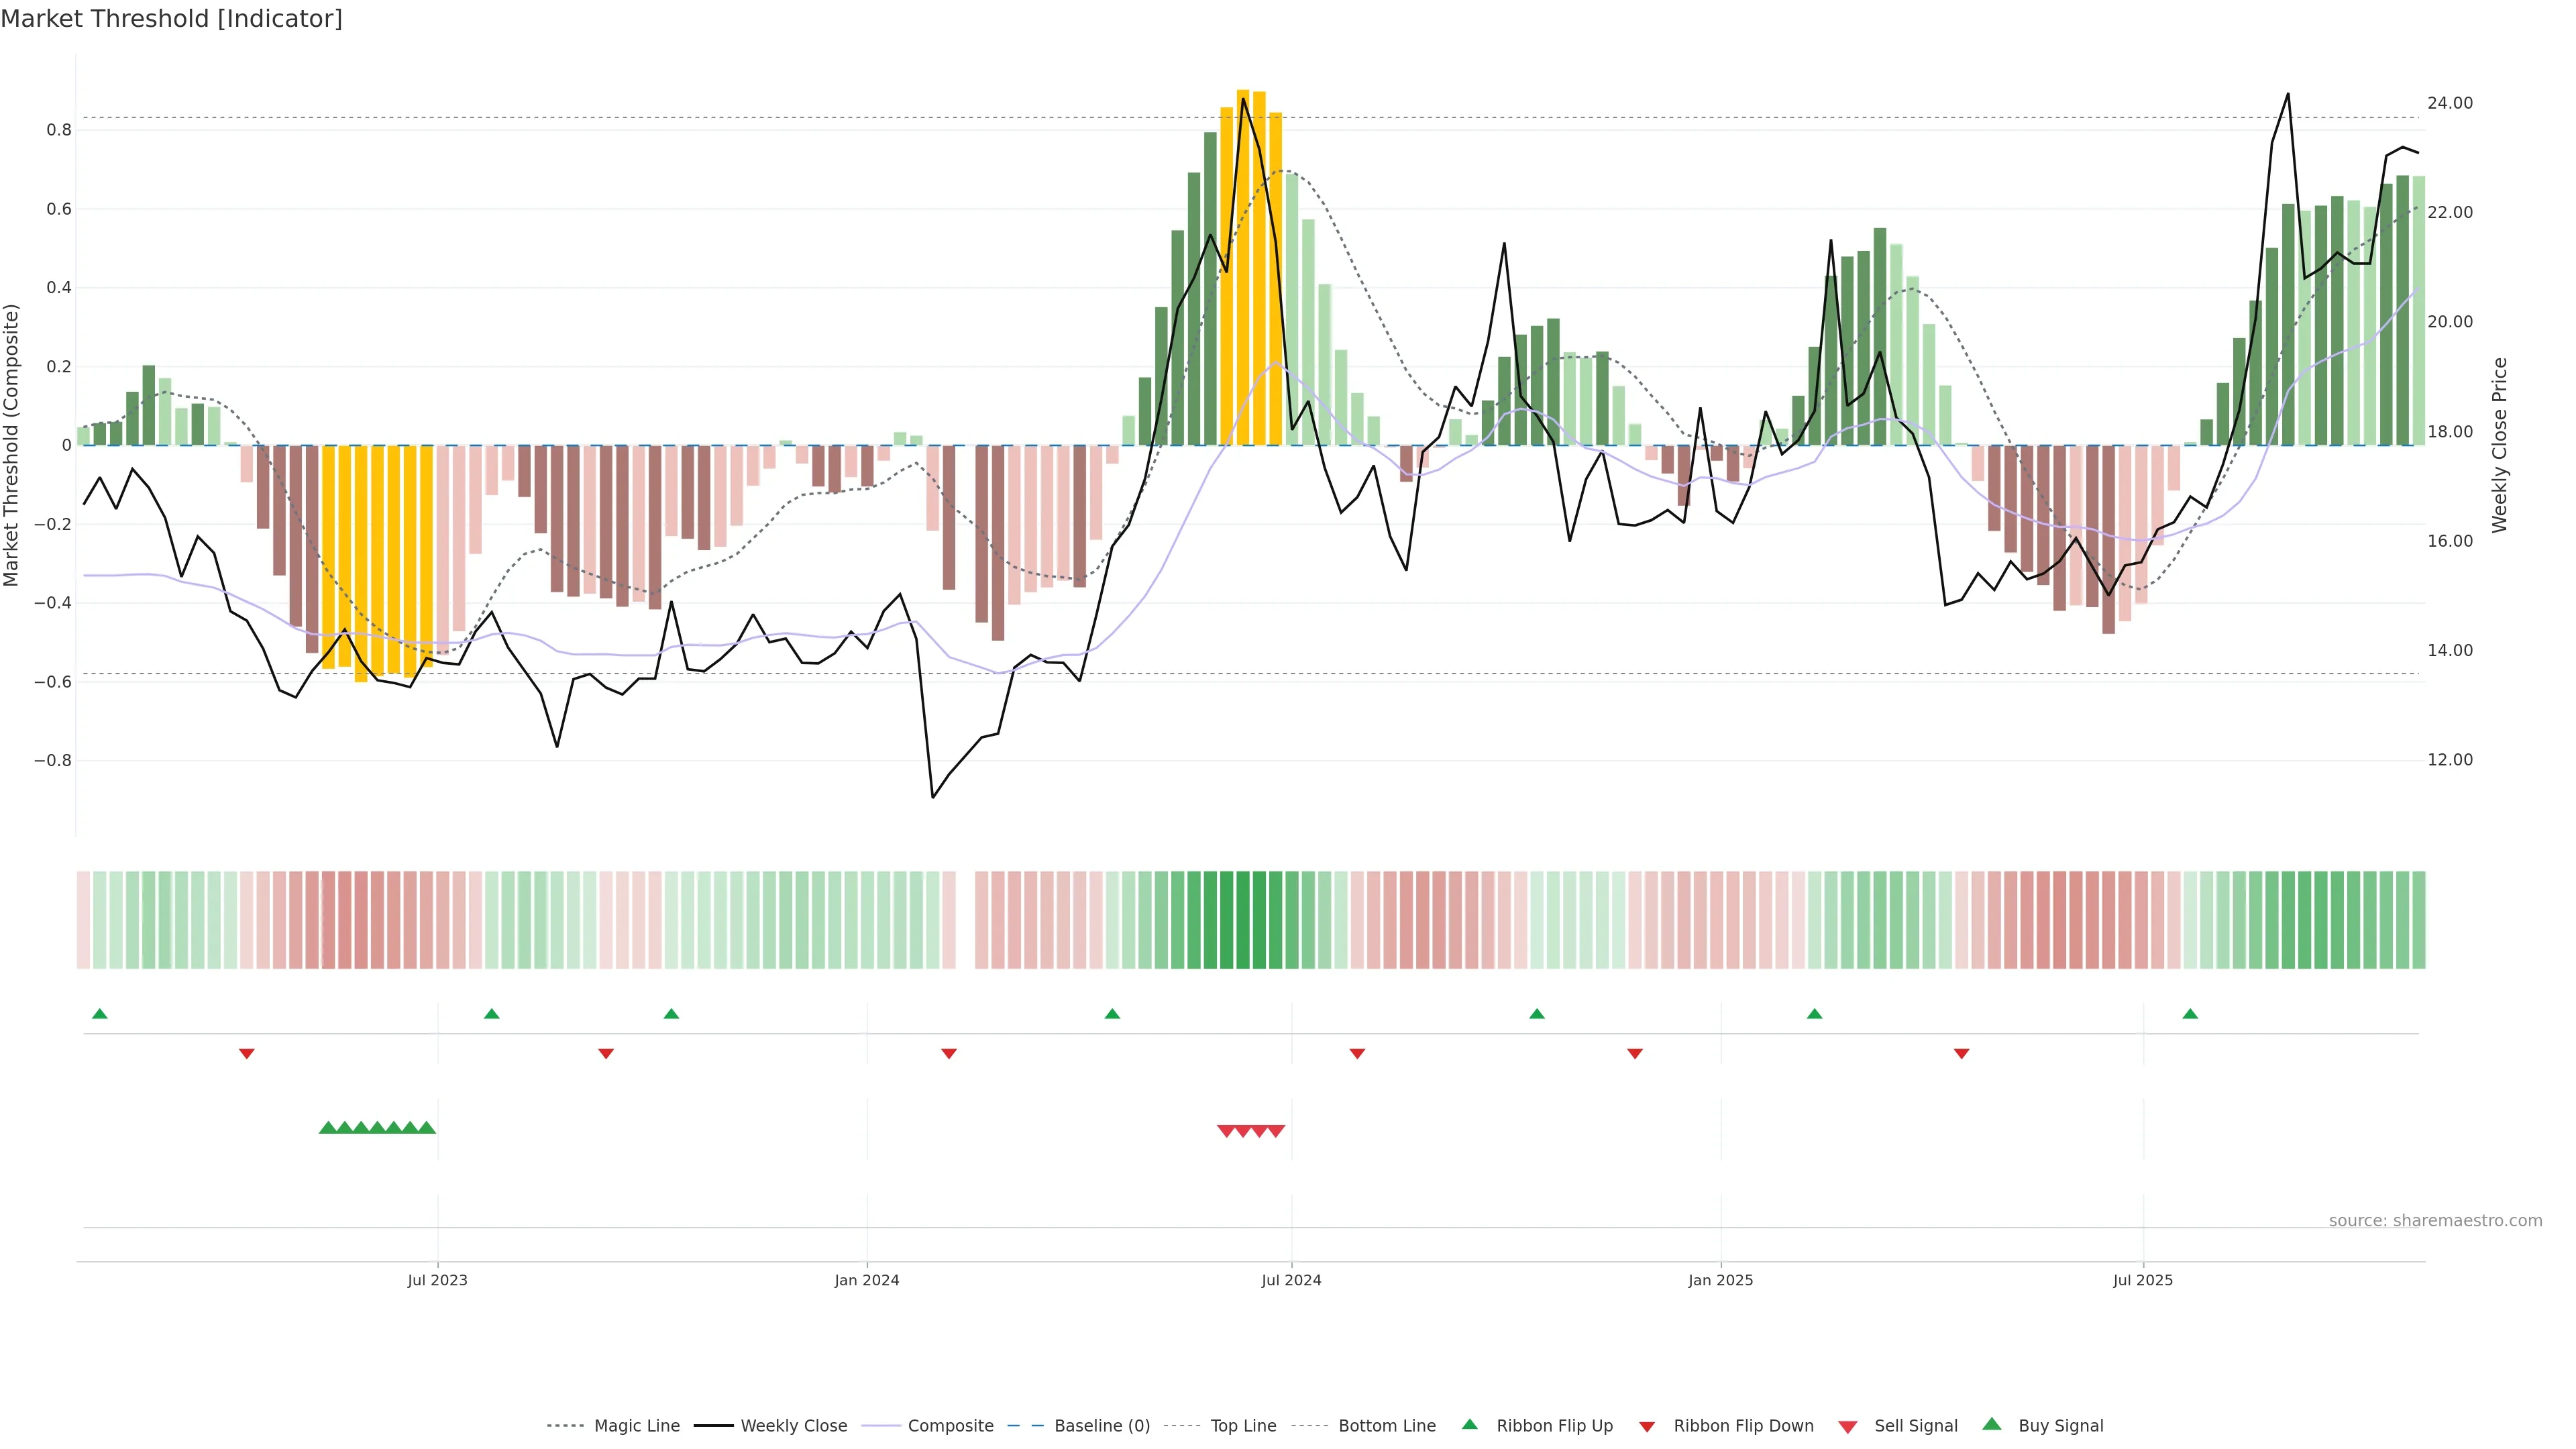2576x1449 pixels.
Task: Click the source sharemaestro.com text
Action: click(x=2435, y=1220)
